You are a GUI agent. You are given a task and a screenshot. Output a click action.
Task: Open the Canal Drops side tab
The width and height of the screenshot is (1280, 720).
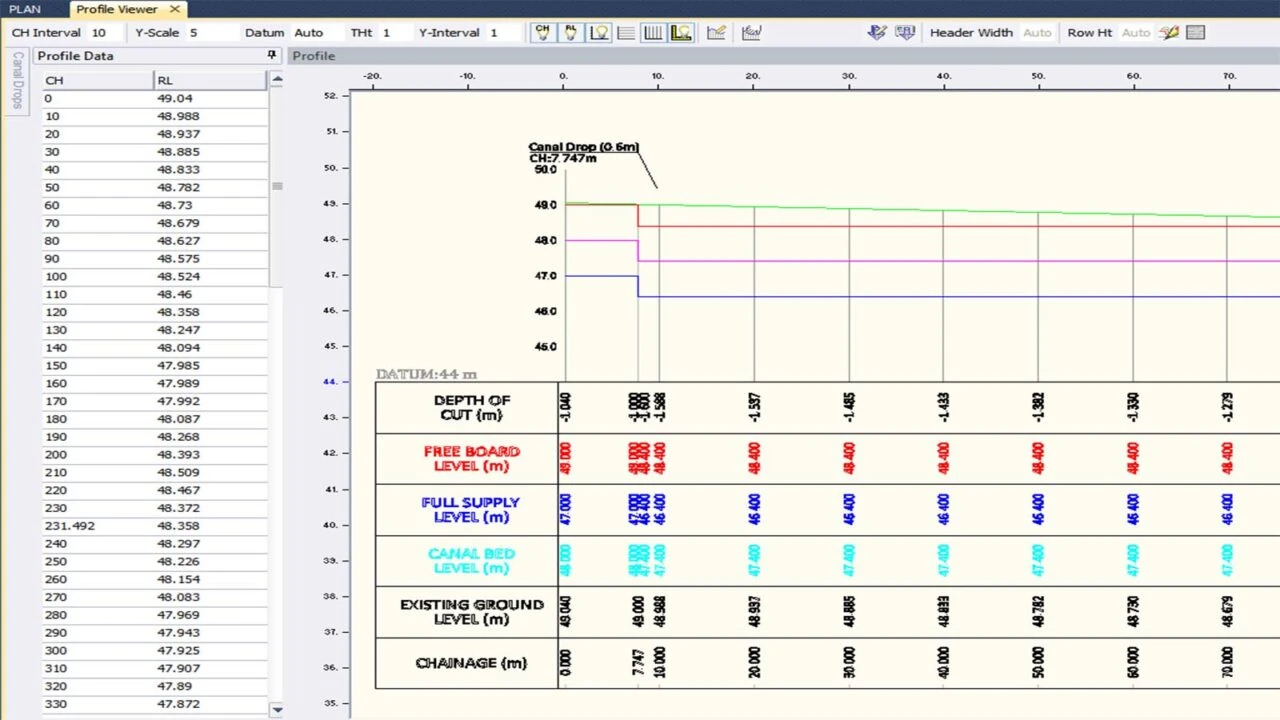(17, 81)
